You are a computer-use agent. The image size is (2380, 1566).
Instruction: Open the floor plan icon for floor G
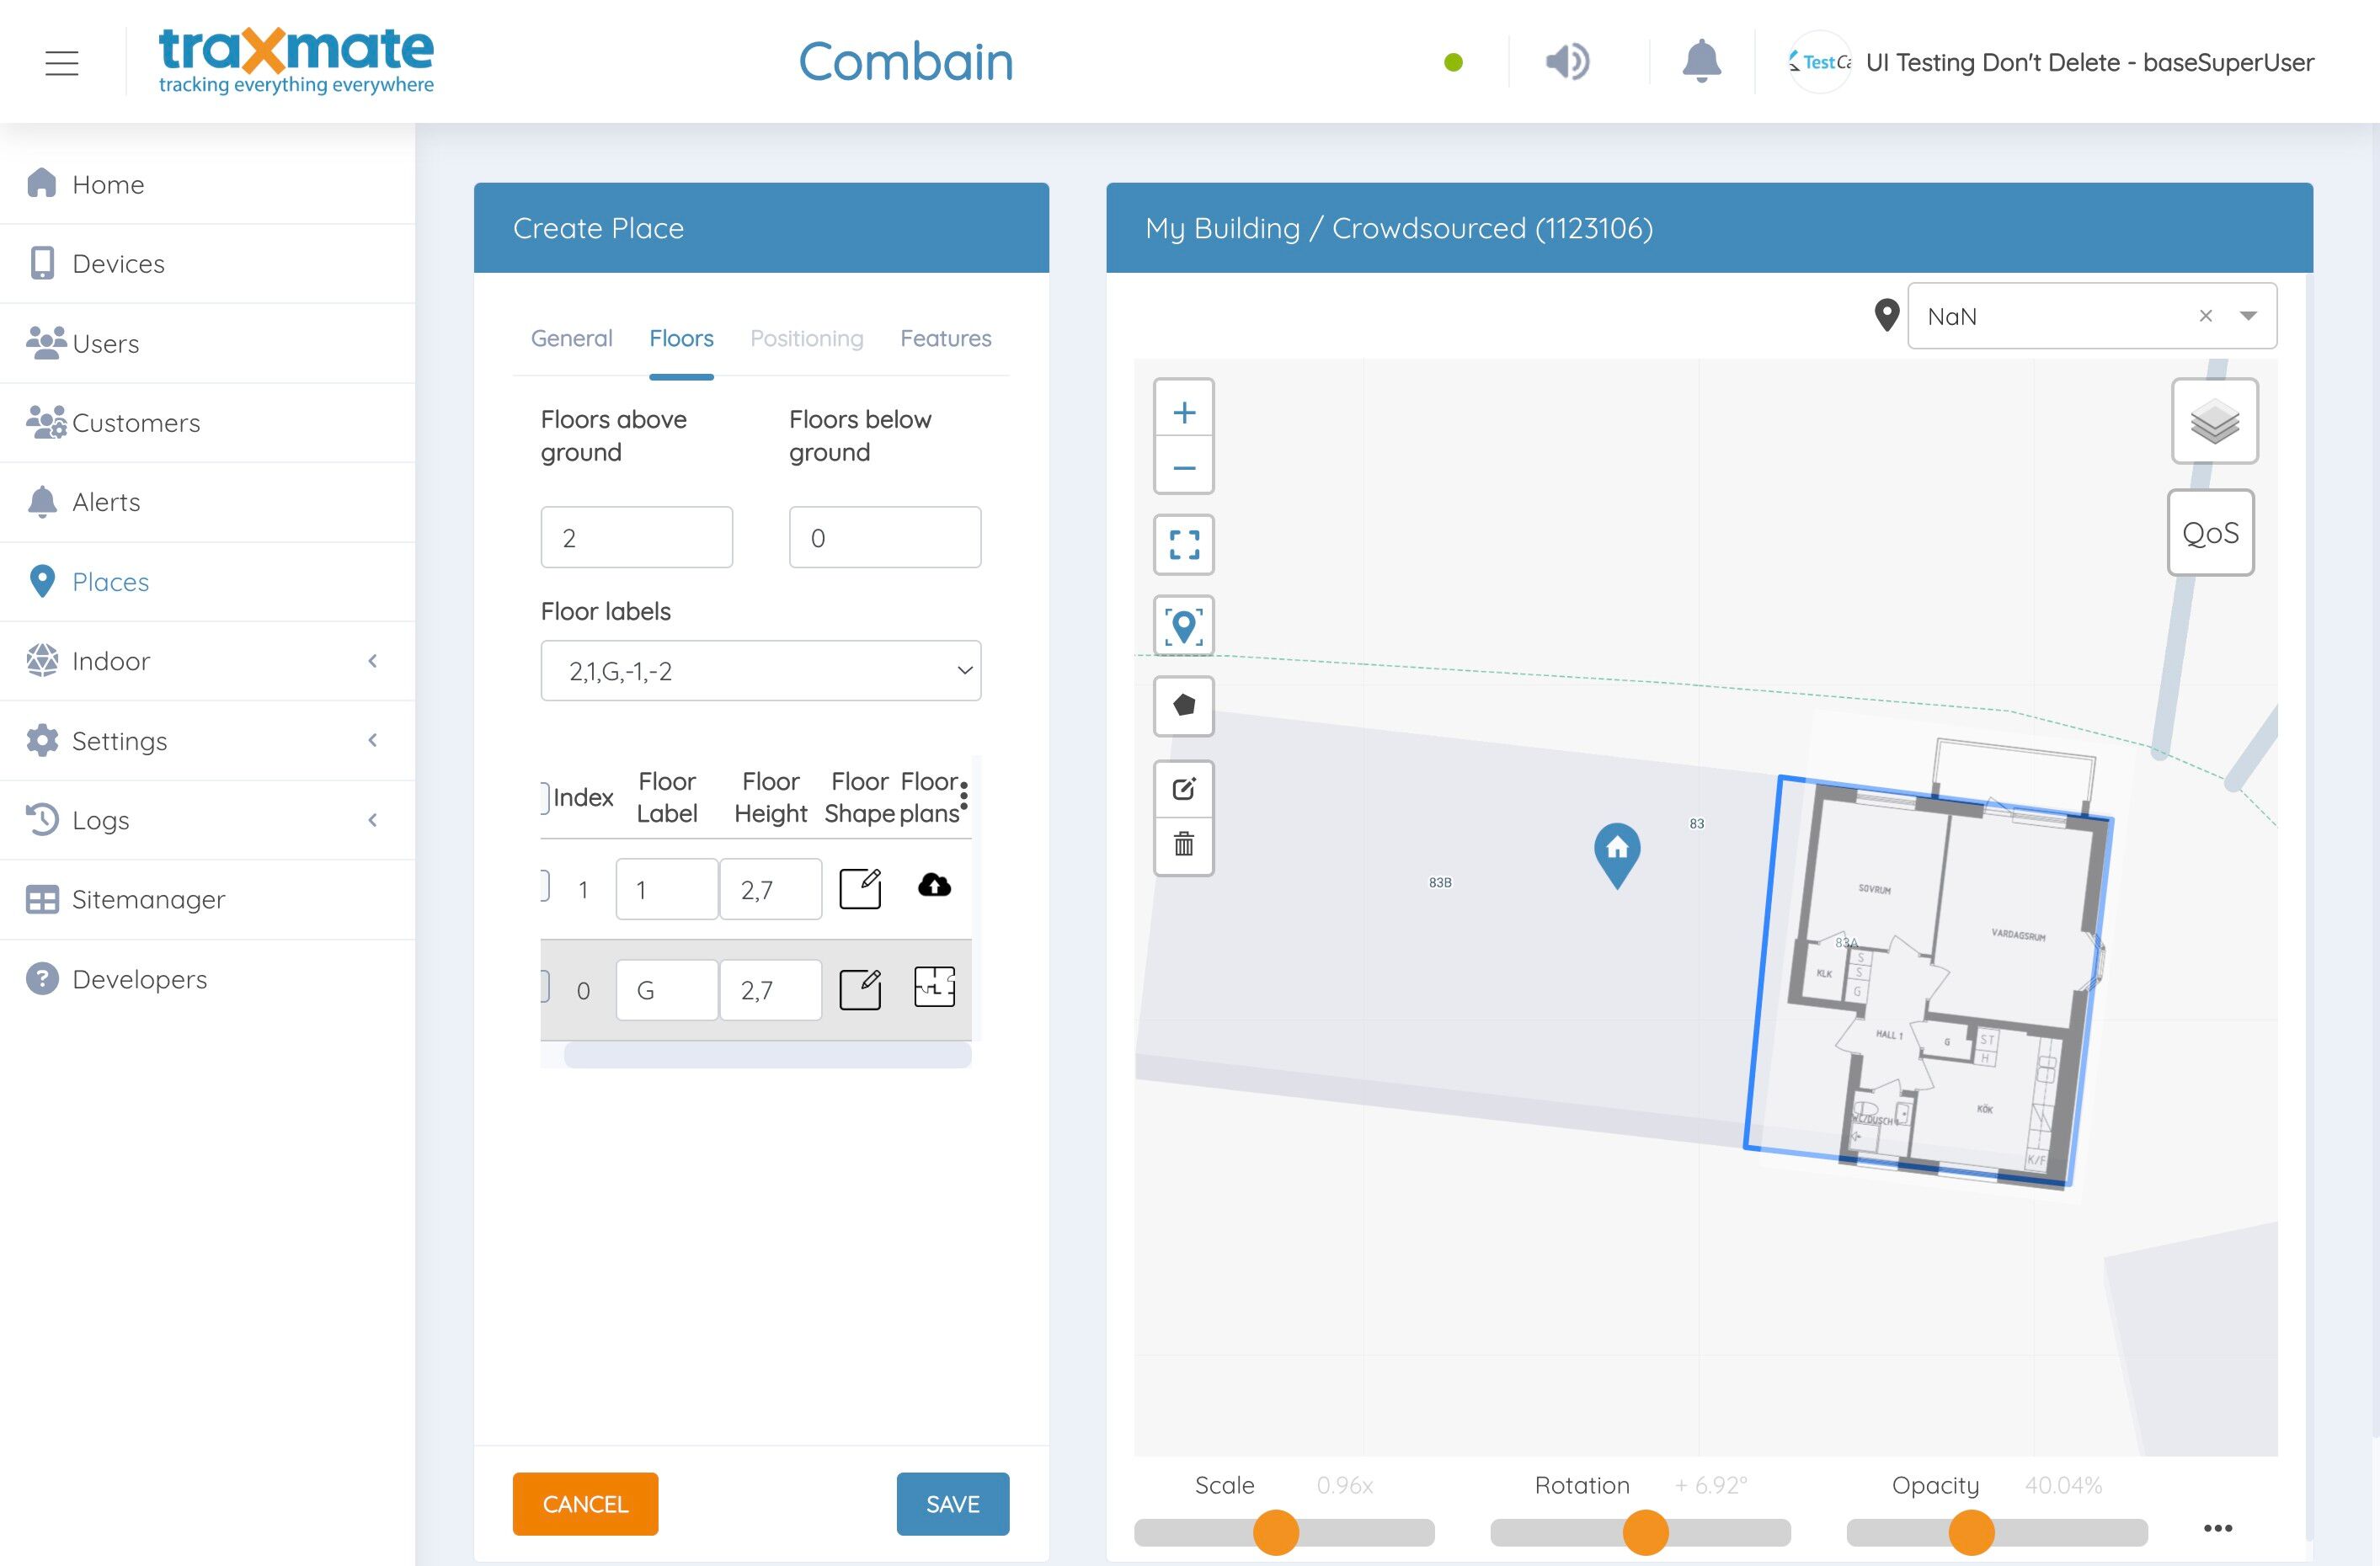[x=934, y=987]
